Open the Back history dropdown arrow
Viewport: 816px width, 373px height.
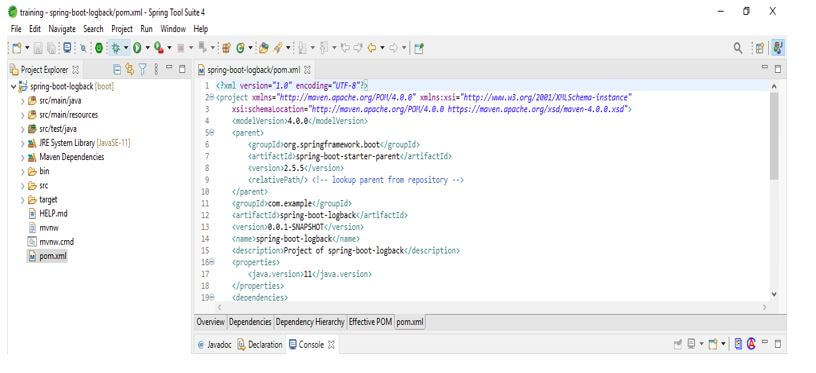382,48
